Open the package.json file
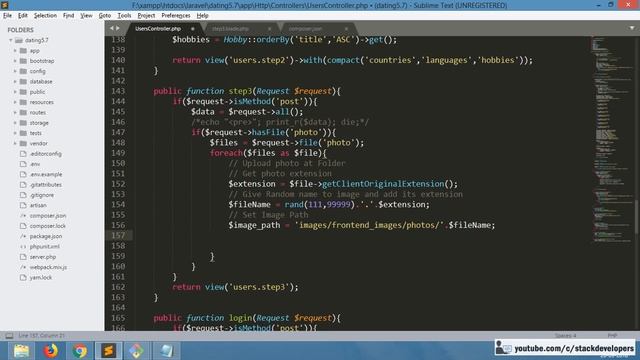 [46, 236]
